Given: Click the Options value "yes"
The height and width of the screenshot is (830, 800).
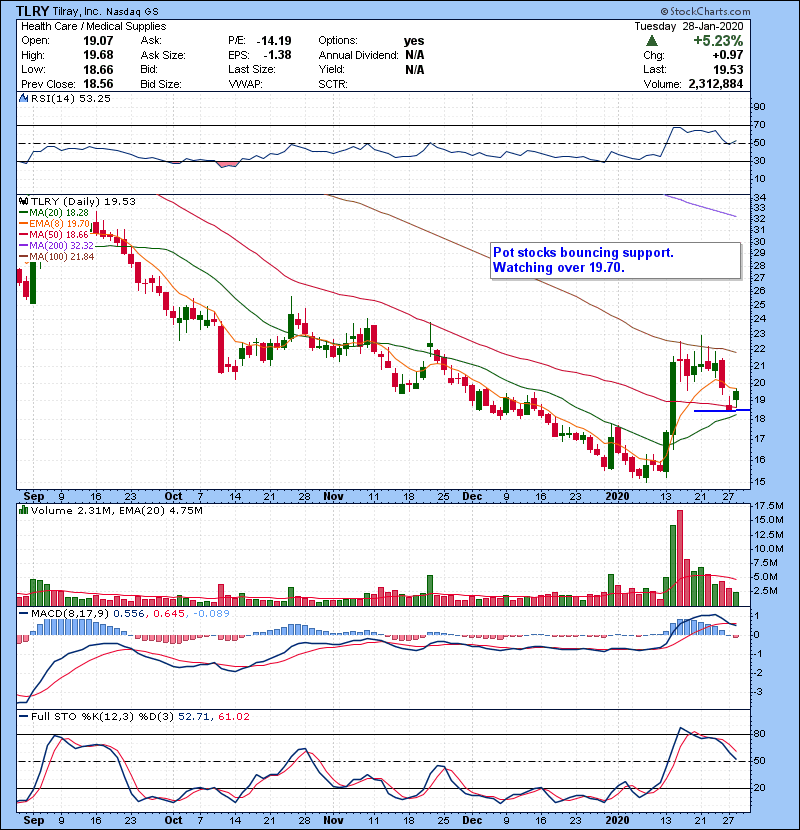Looking at the screenshot, I should pyautogui.click(x=414, y=41).
